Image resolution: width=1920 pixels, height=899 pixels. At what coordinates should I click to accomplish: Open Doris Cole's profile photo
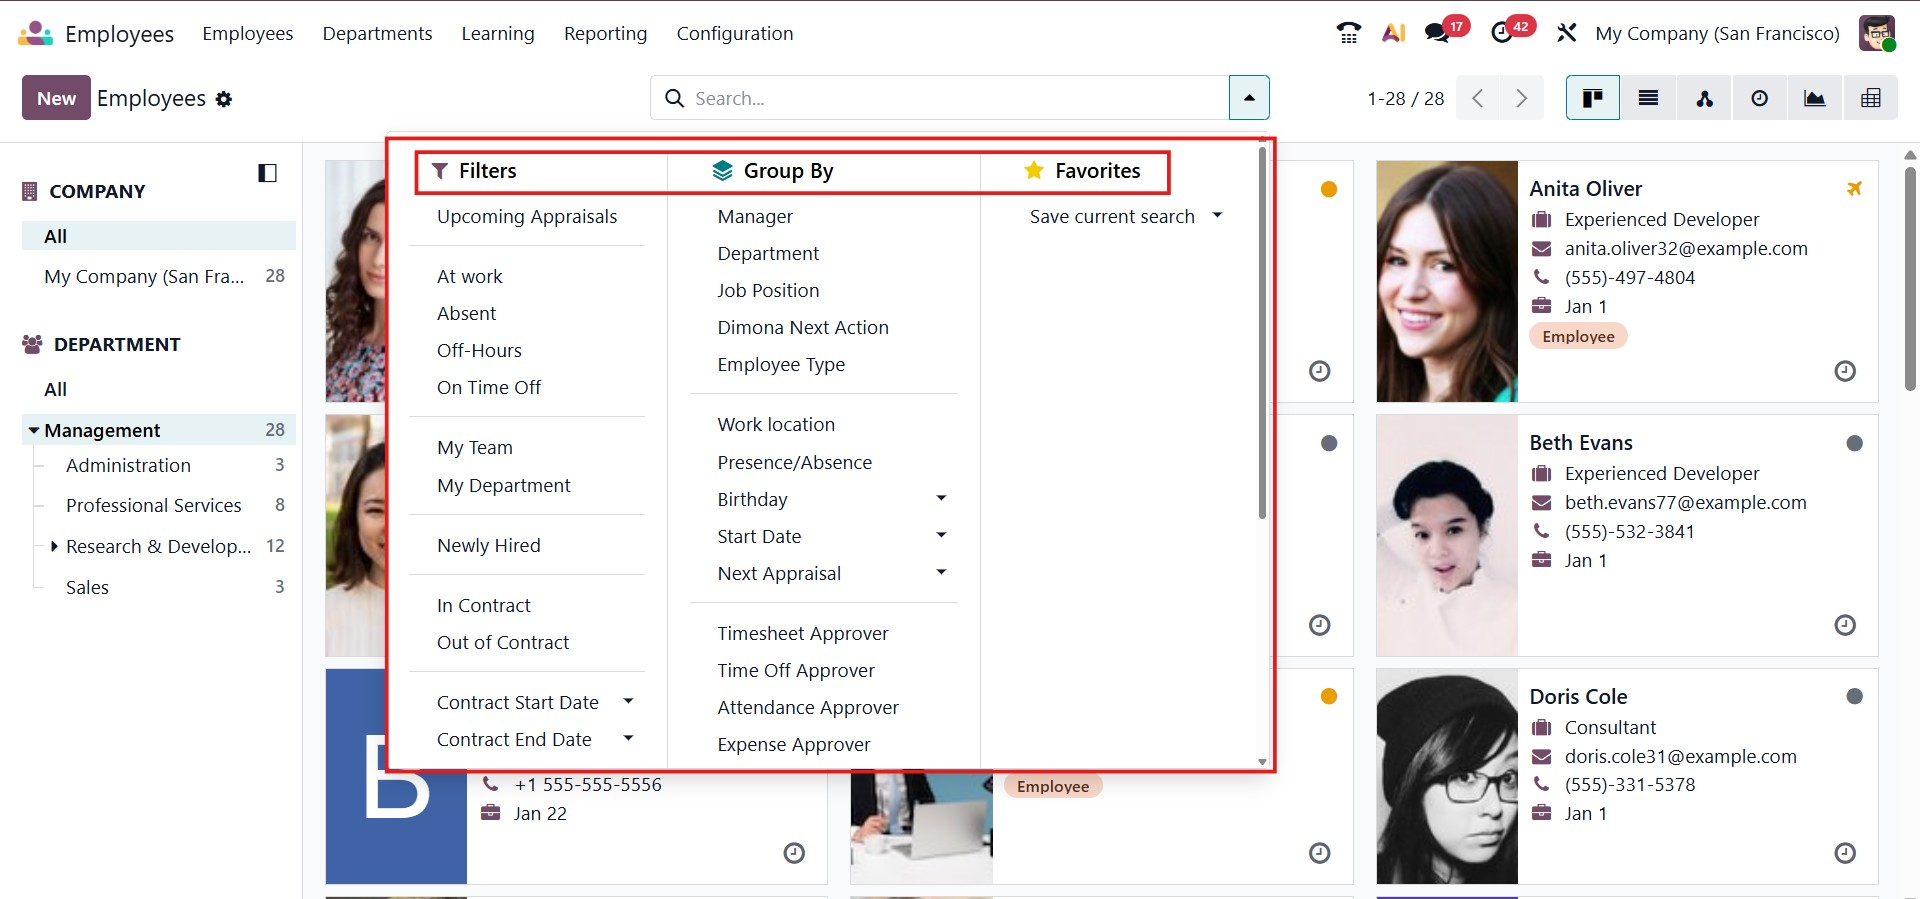1447,776
